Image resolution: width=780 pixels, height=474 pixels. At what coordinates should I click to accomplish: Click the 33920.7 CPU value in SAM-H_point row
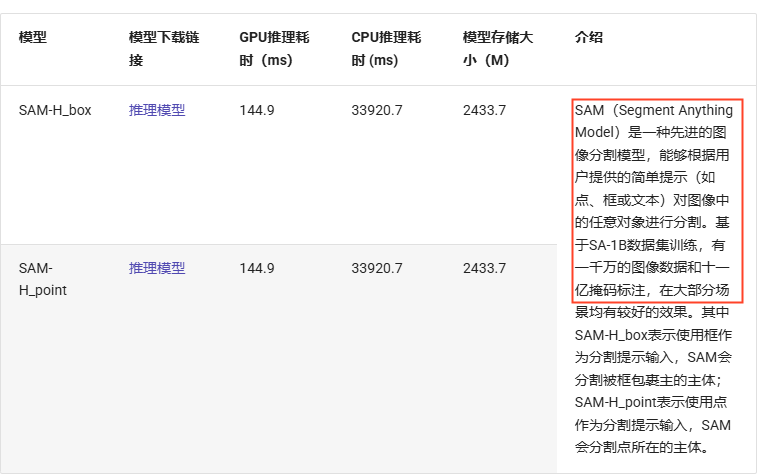click(377, 268)
